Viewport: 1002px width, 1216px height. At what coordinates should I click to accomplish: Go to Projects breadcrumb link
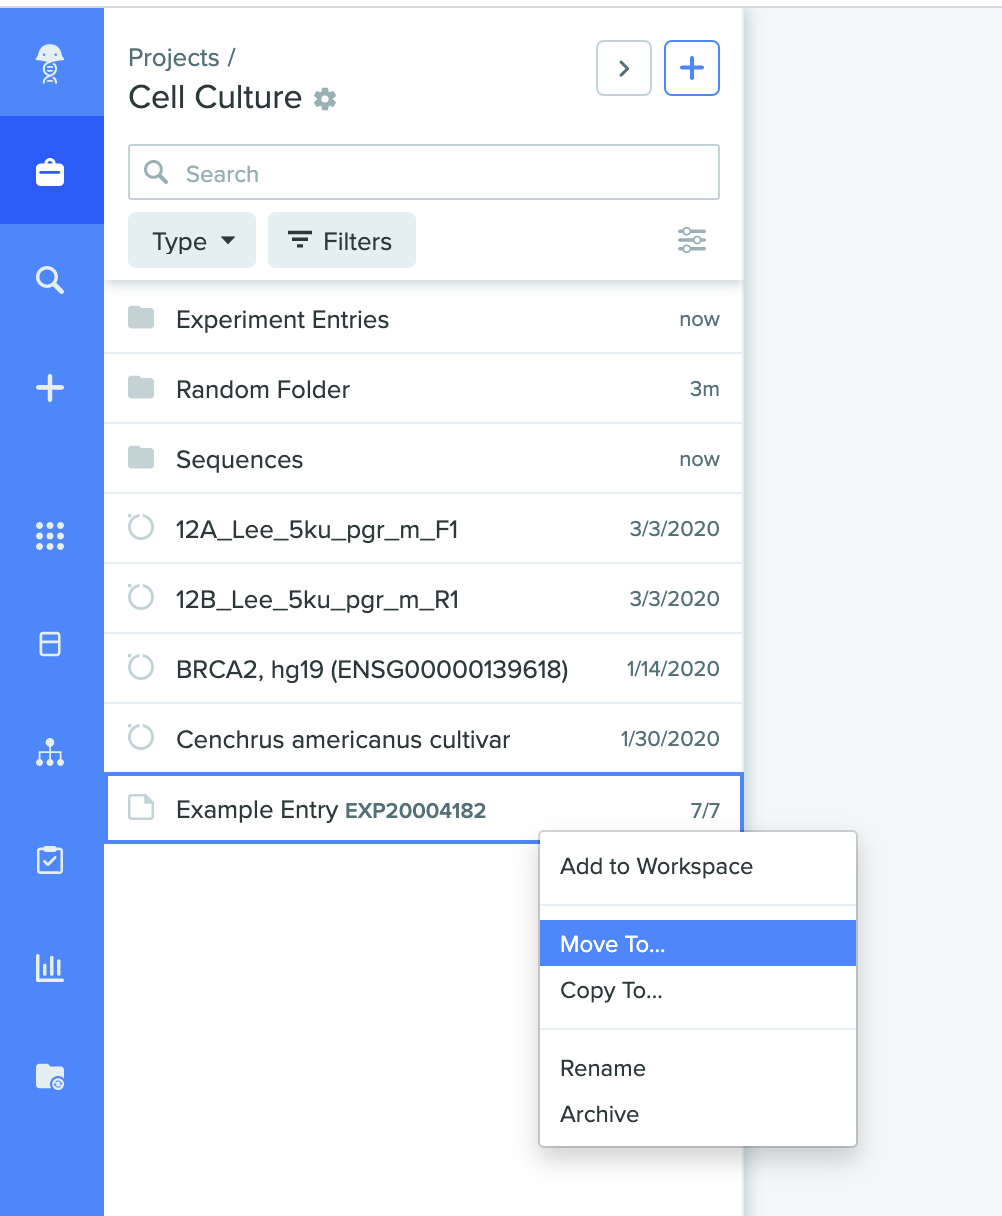click(174, 58)
